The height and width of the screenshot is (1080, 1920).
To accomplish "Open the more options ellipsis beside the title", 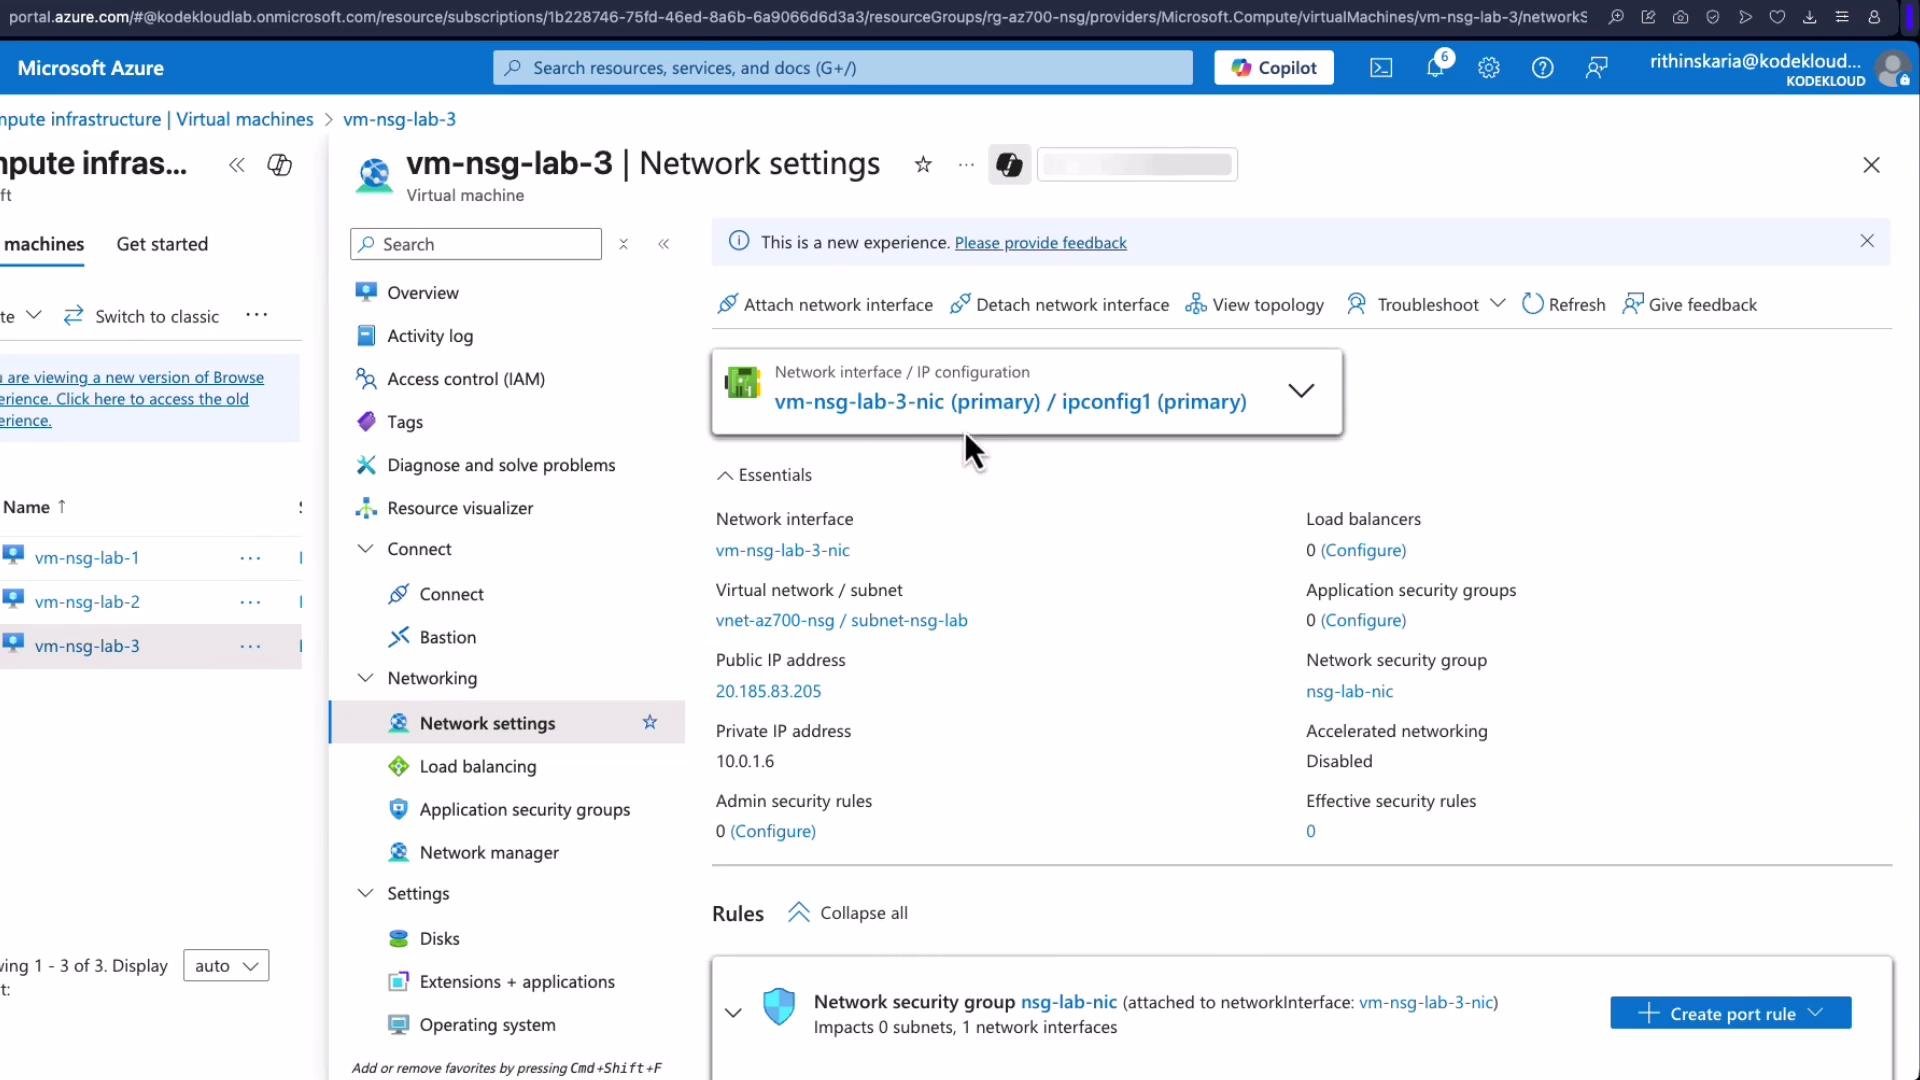I will click(966, 165).
